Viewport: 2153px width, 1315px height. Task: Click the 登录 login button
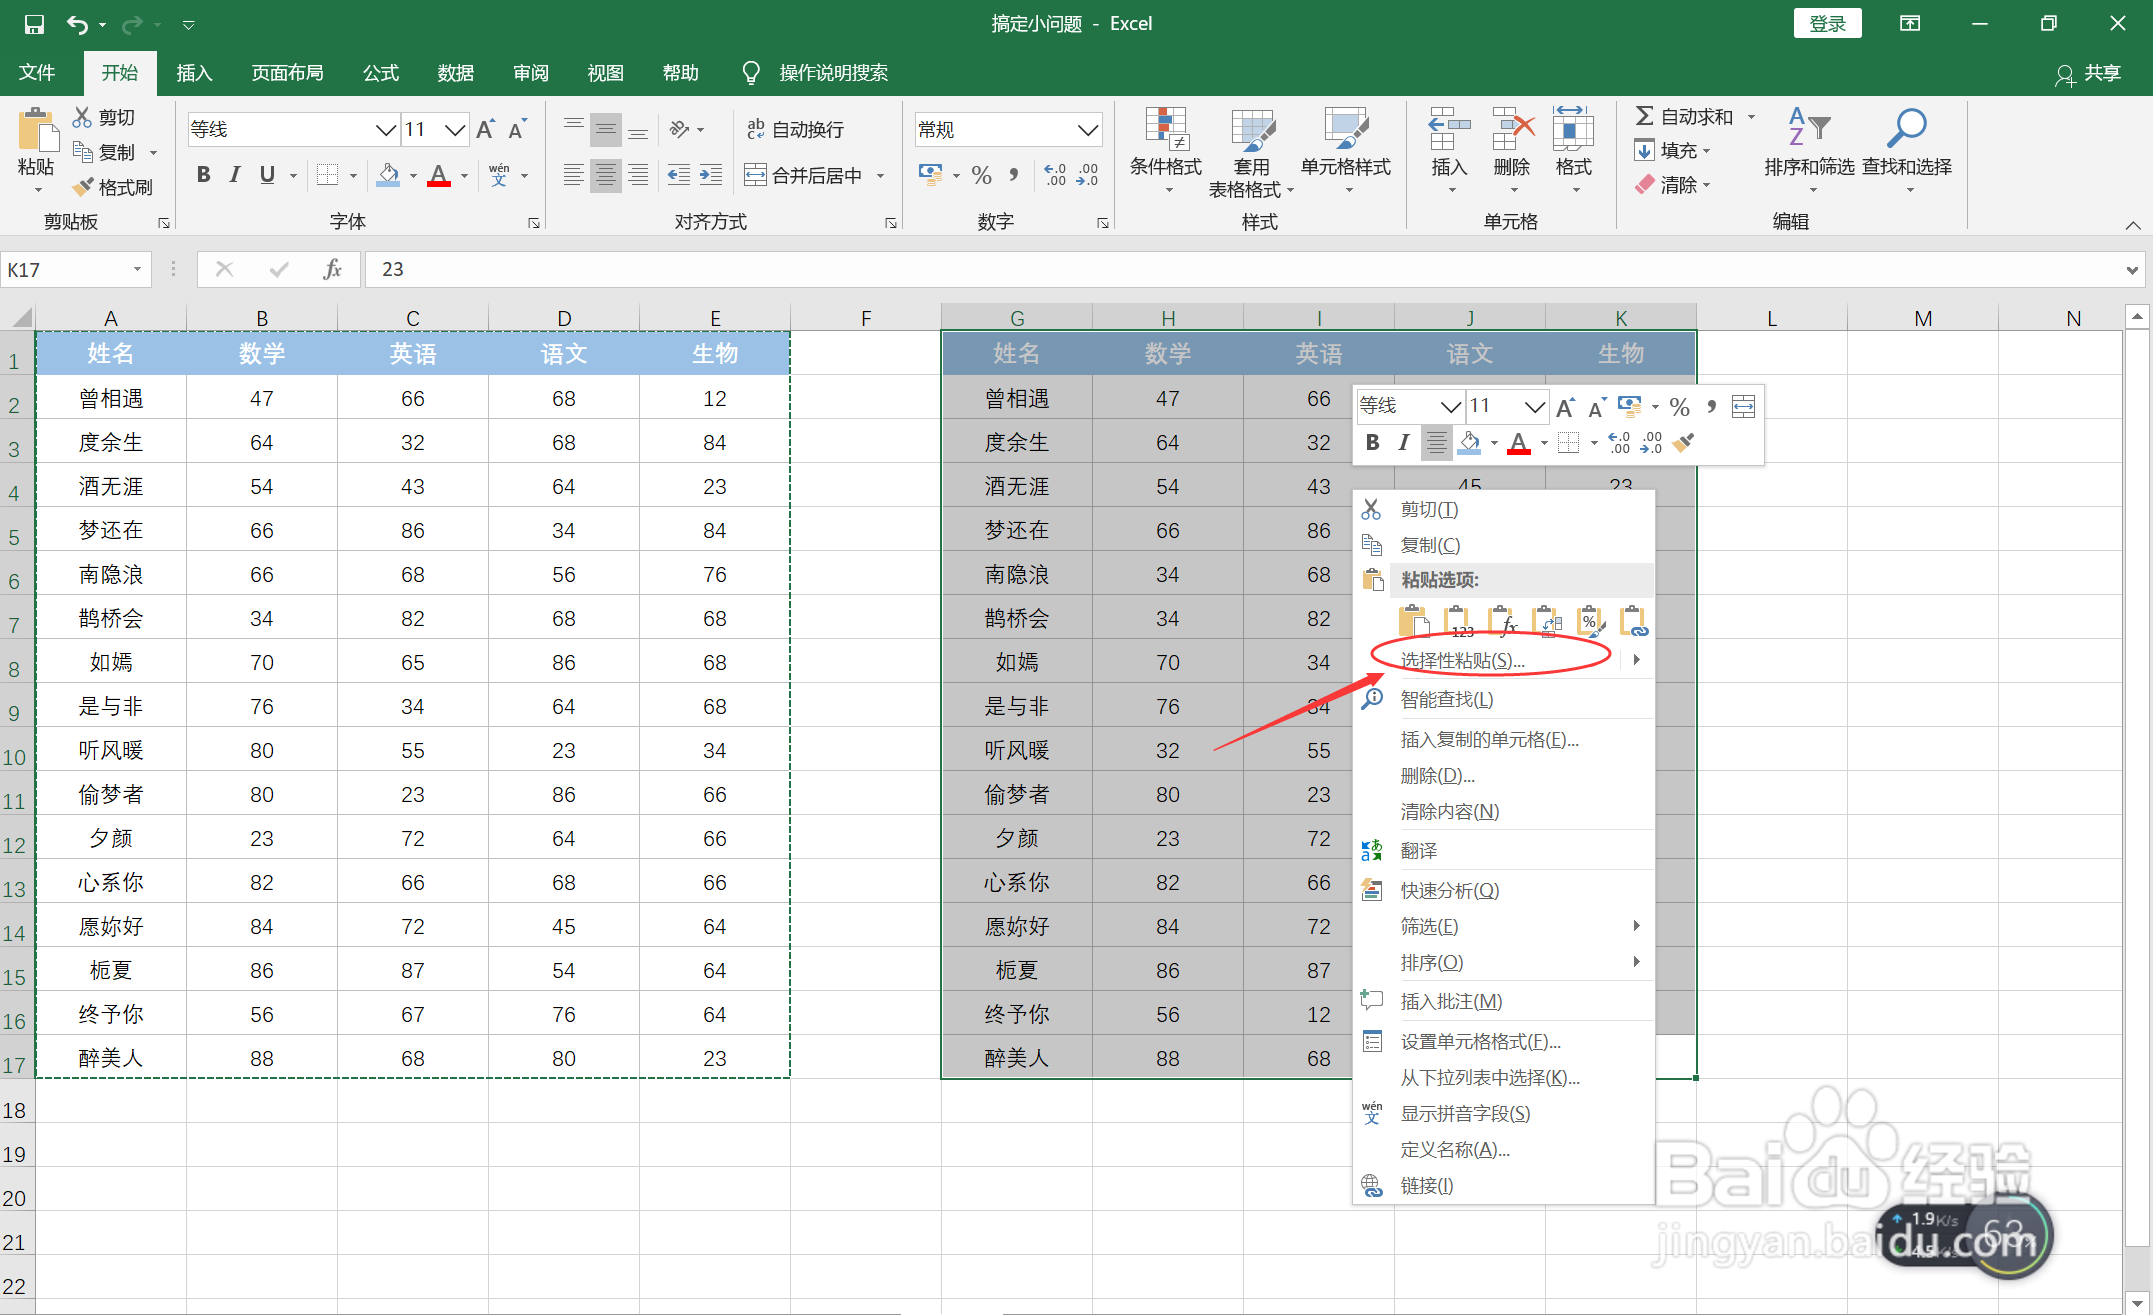coord(1827,24)
